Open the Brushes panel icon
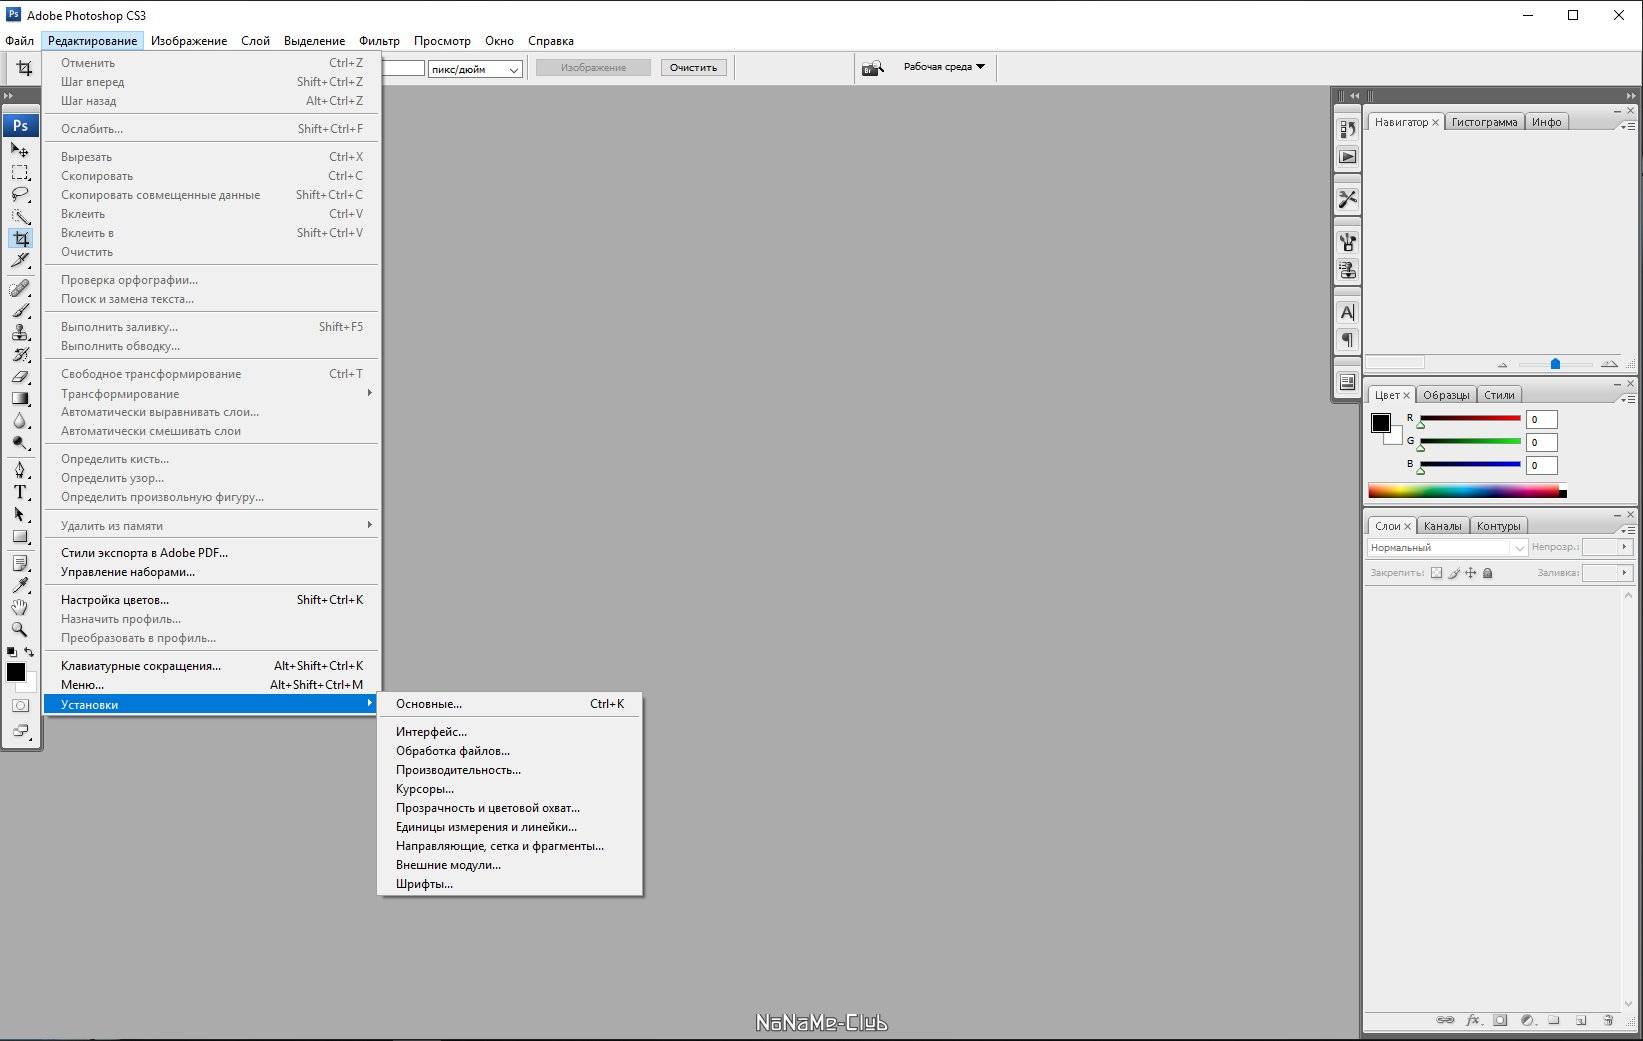 point(1347,241)
